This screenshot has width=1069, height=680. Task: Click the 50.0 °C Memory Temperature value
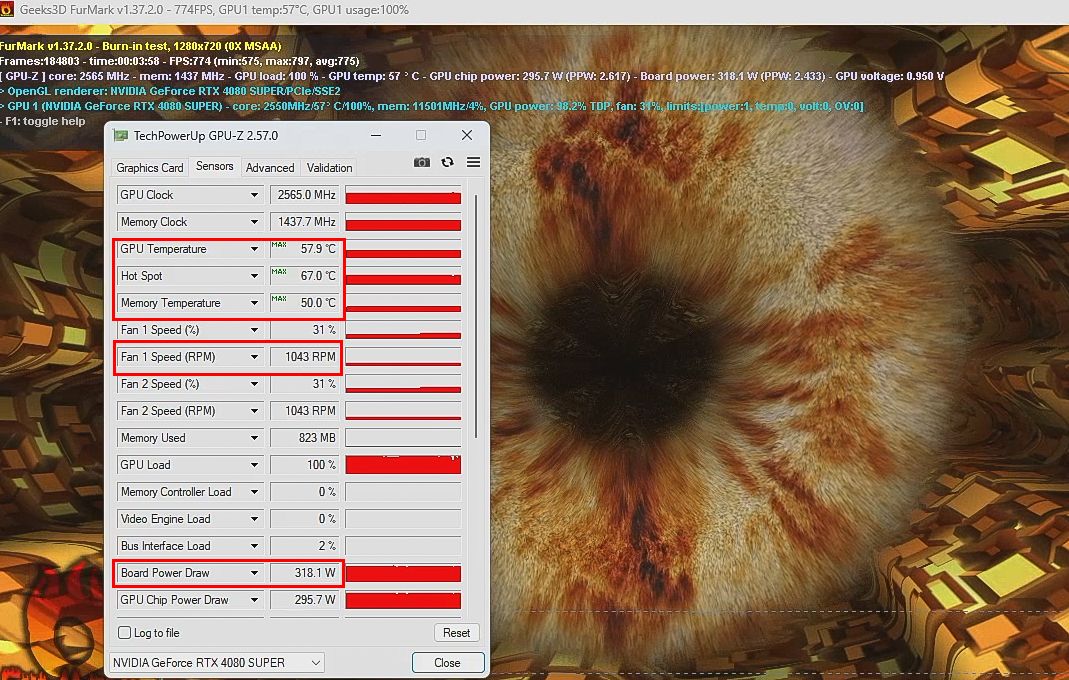pos(304,303)
